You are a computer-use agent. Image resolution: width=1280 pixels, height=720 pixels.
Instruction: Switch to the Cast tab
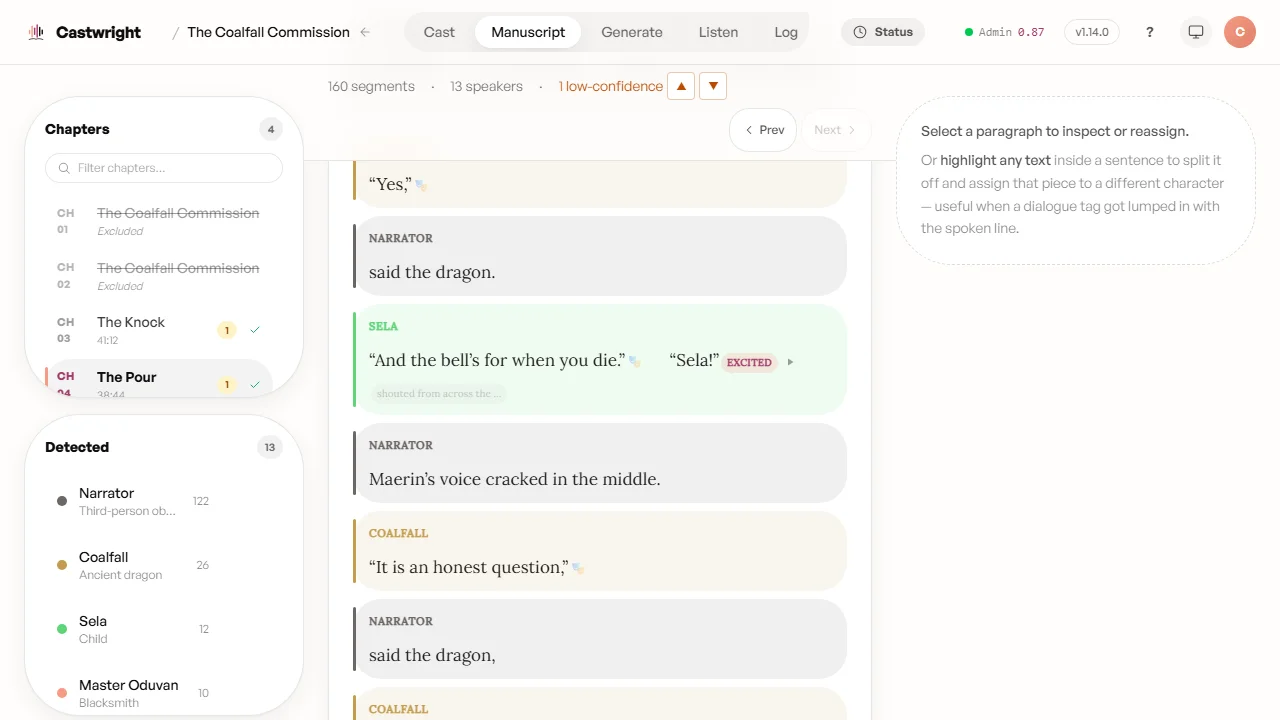pos(439,32)
